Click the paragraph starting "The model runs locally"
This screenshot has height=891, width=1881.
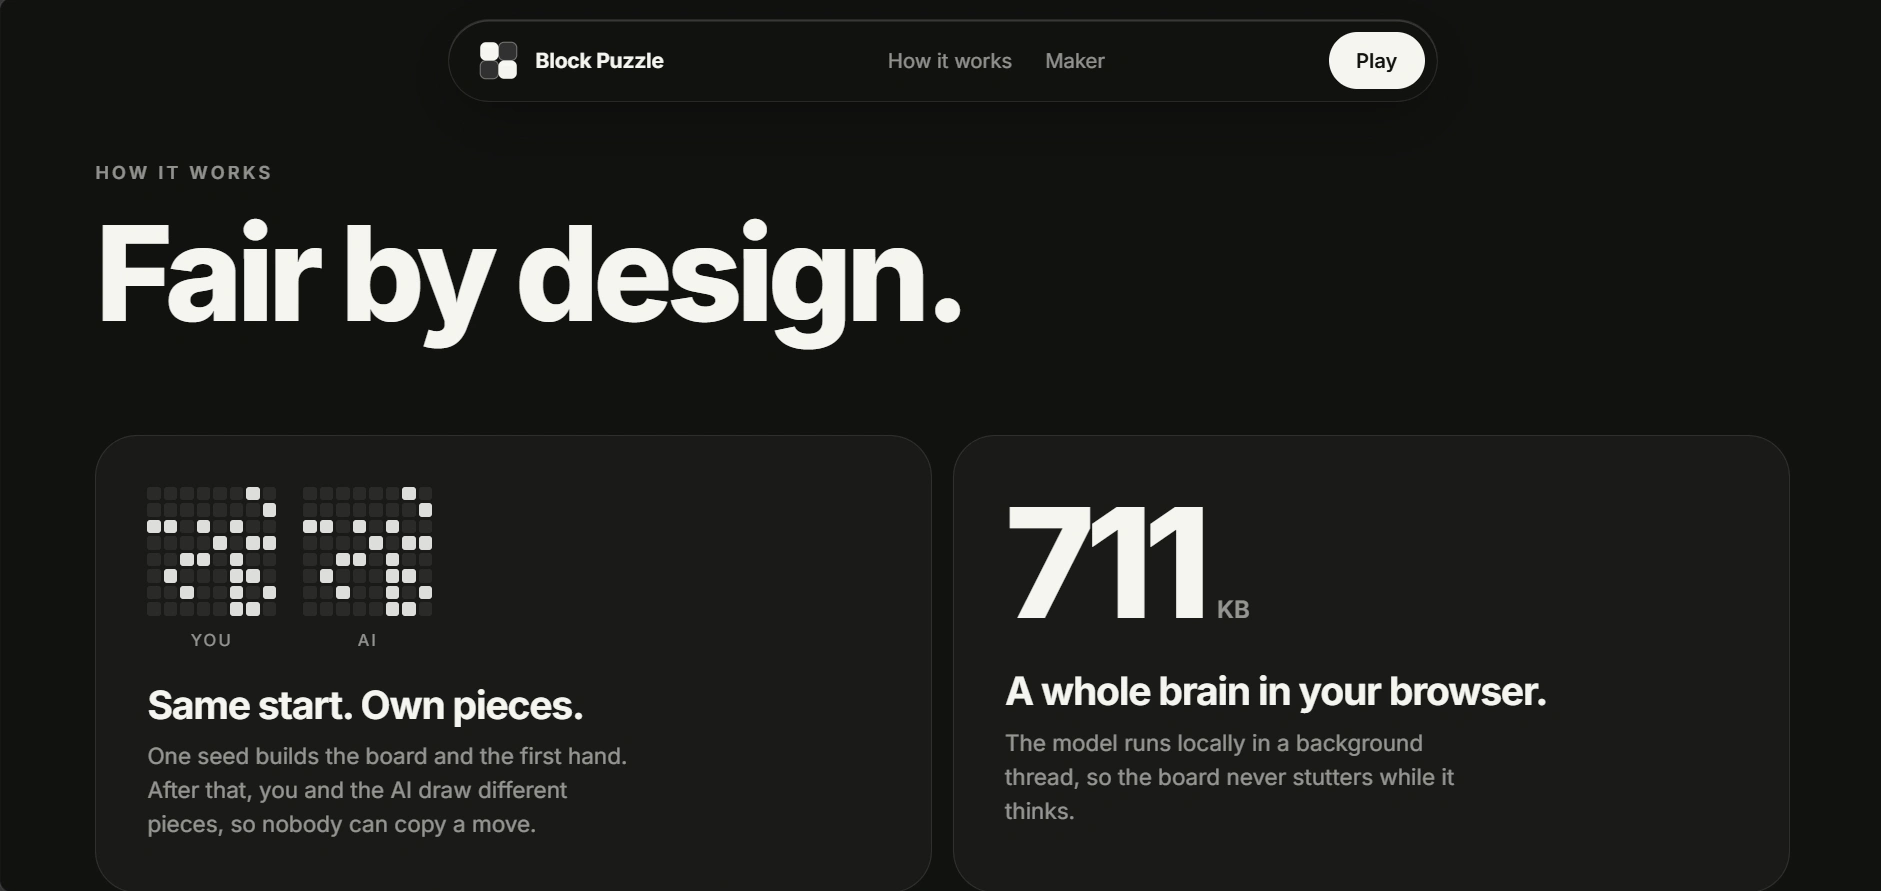pyautogui.click(x=1230, y=777)
